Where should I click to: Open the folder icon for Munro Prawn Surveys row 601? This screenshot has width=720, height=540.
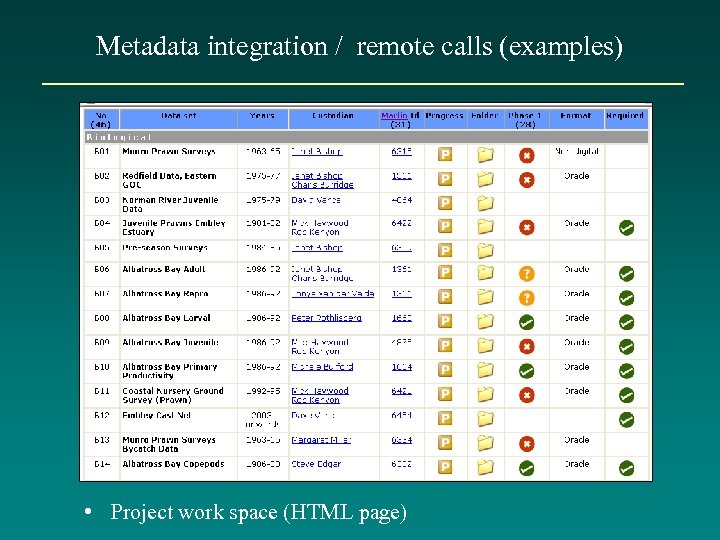coord(485,155)
